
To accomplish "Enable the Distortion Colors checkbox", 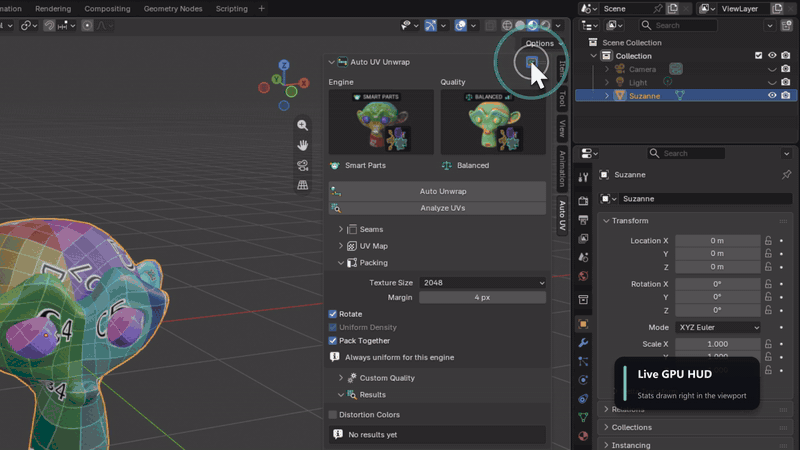I will (x=333, y=414).
